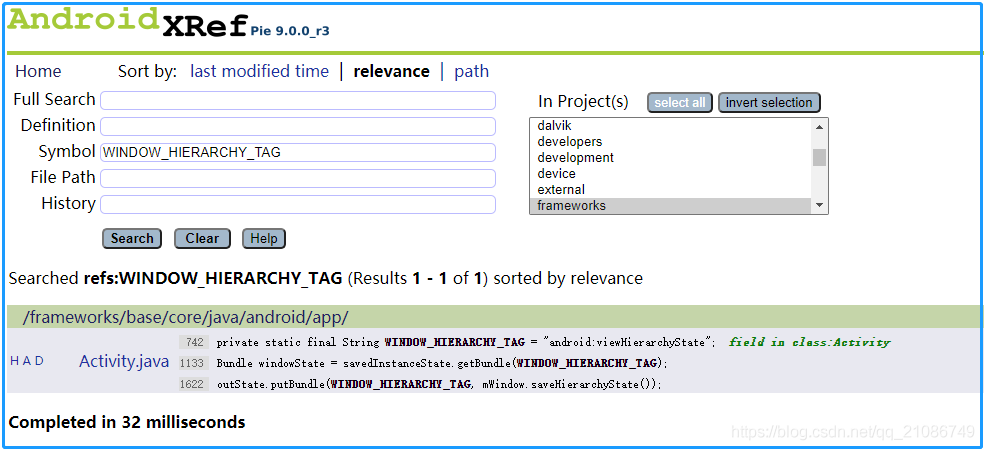Click the 'private static final String' result line
Image resolution: width=984 pixels, height=450 pixels.
point(466,343)
